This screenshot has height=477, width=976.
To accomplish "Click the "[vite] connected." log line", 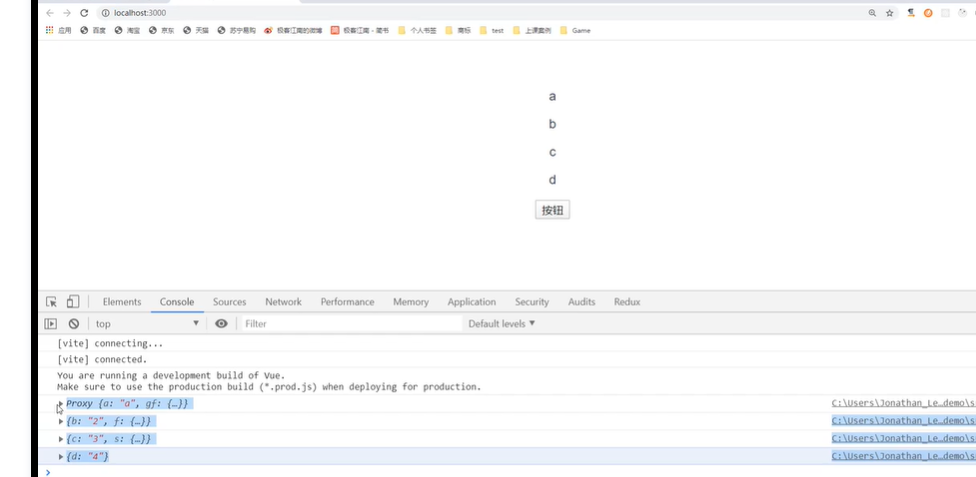I will coord(102,359).
